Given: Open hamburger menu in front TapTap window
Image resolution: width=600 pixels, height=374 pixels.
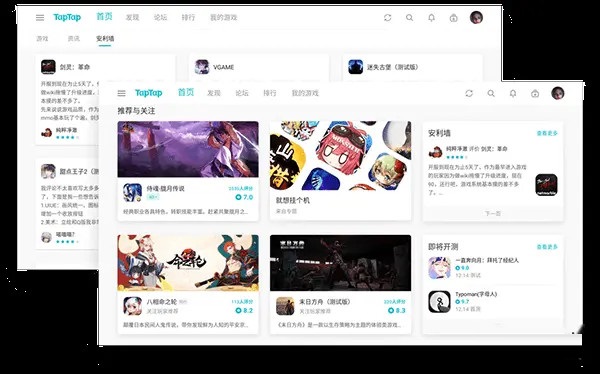Looking at the screenshot, I should coord(121,93).
